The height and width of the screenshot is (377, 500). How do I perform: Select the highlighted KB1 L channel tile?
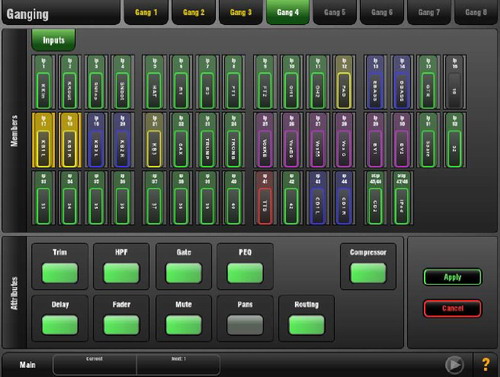[43, 140]
